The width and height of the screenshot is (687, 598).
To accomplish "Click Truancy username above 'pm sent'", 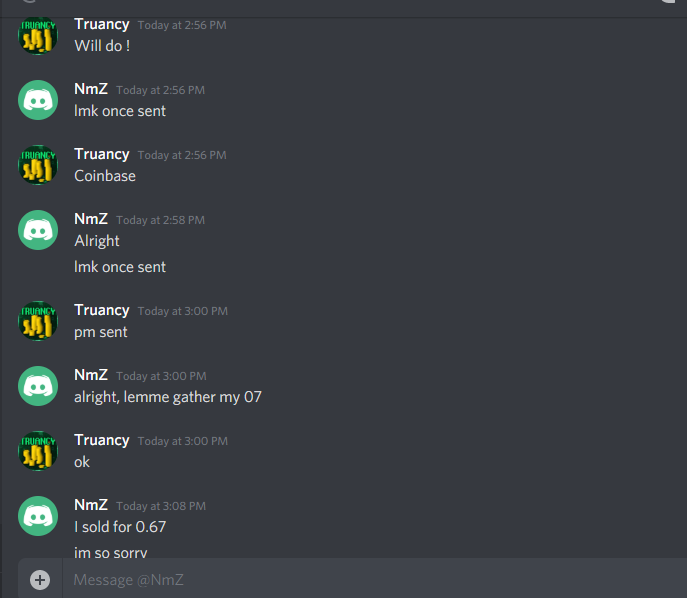I will pyautogui.click(x=102, y=310).
